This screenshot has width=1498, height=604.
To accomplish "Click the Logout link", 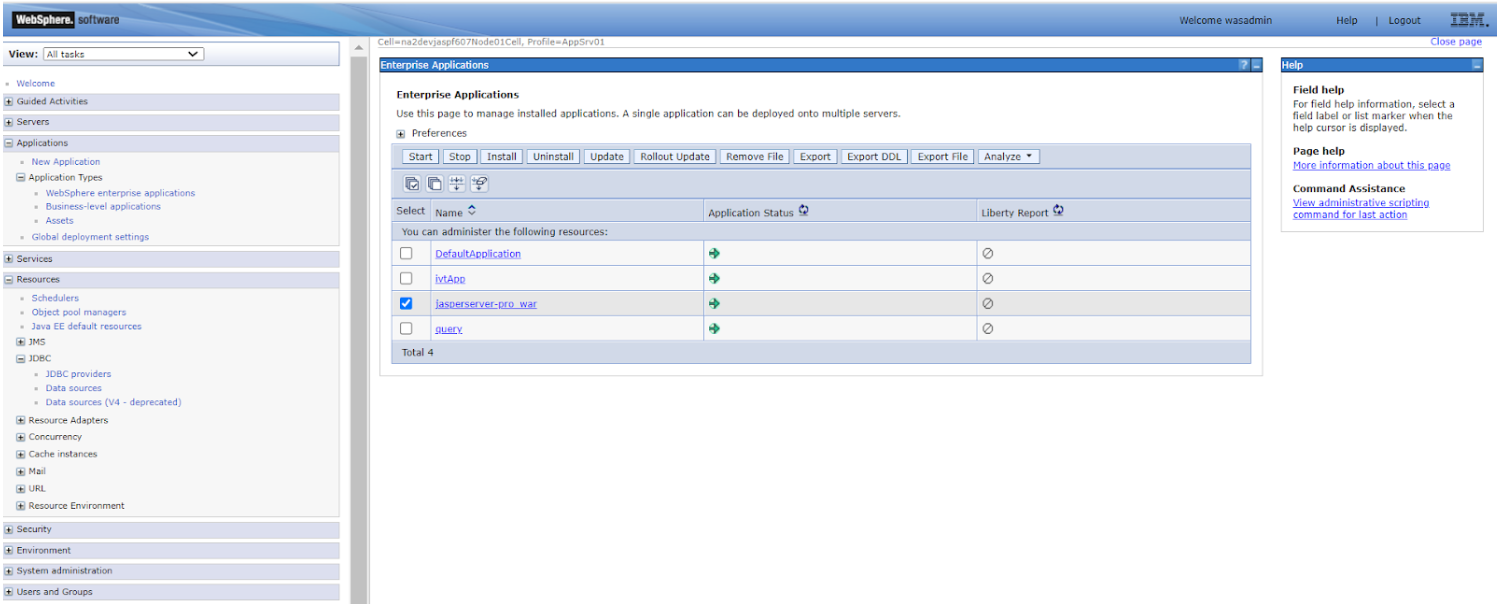I will [1404, 20].
